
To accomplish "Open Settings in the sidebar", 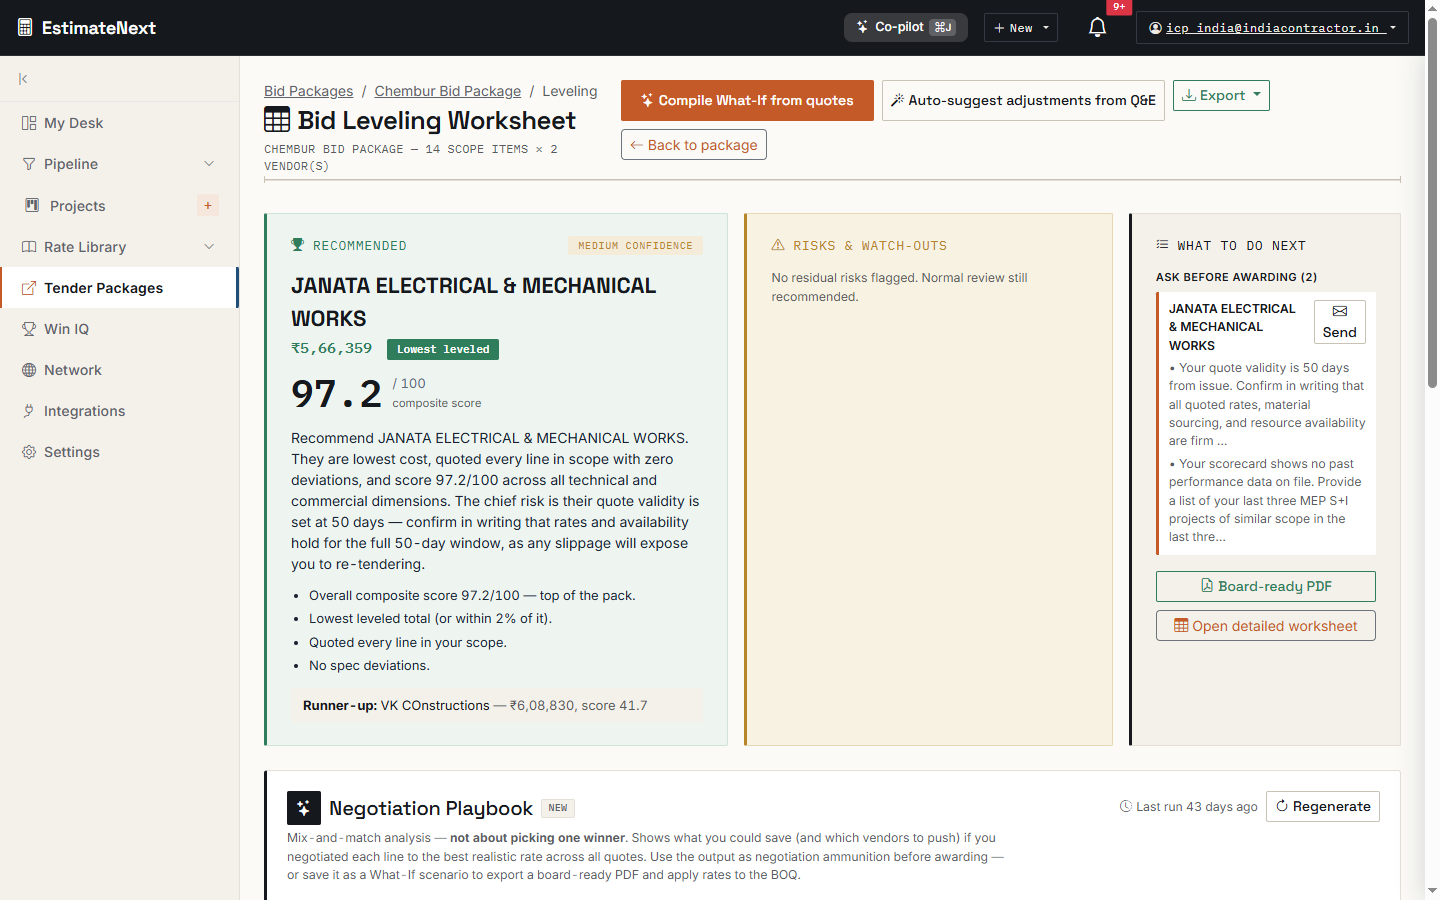I will (x=120, y=452).
